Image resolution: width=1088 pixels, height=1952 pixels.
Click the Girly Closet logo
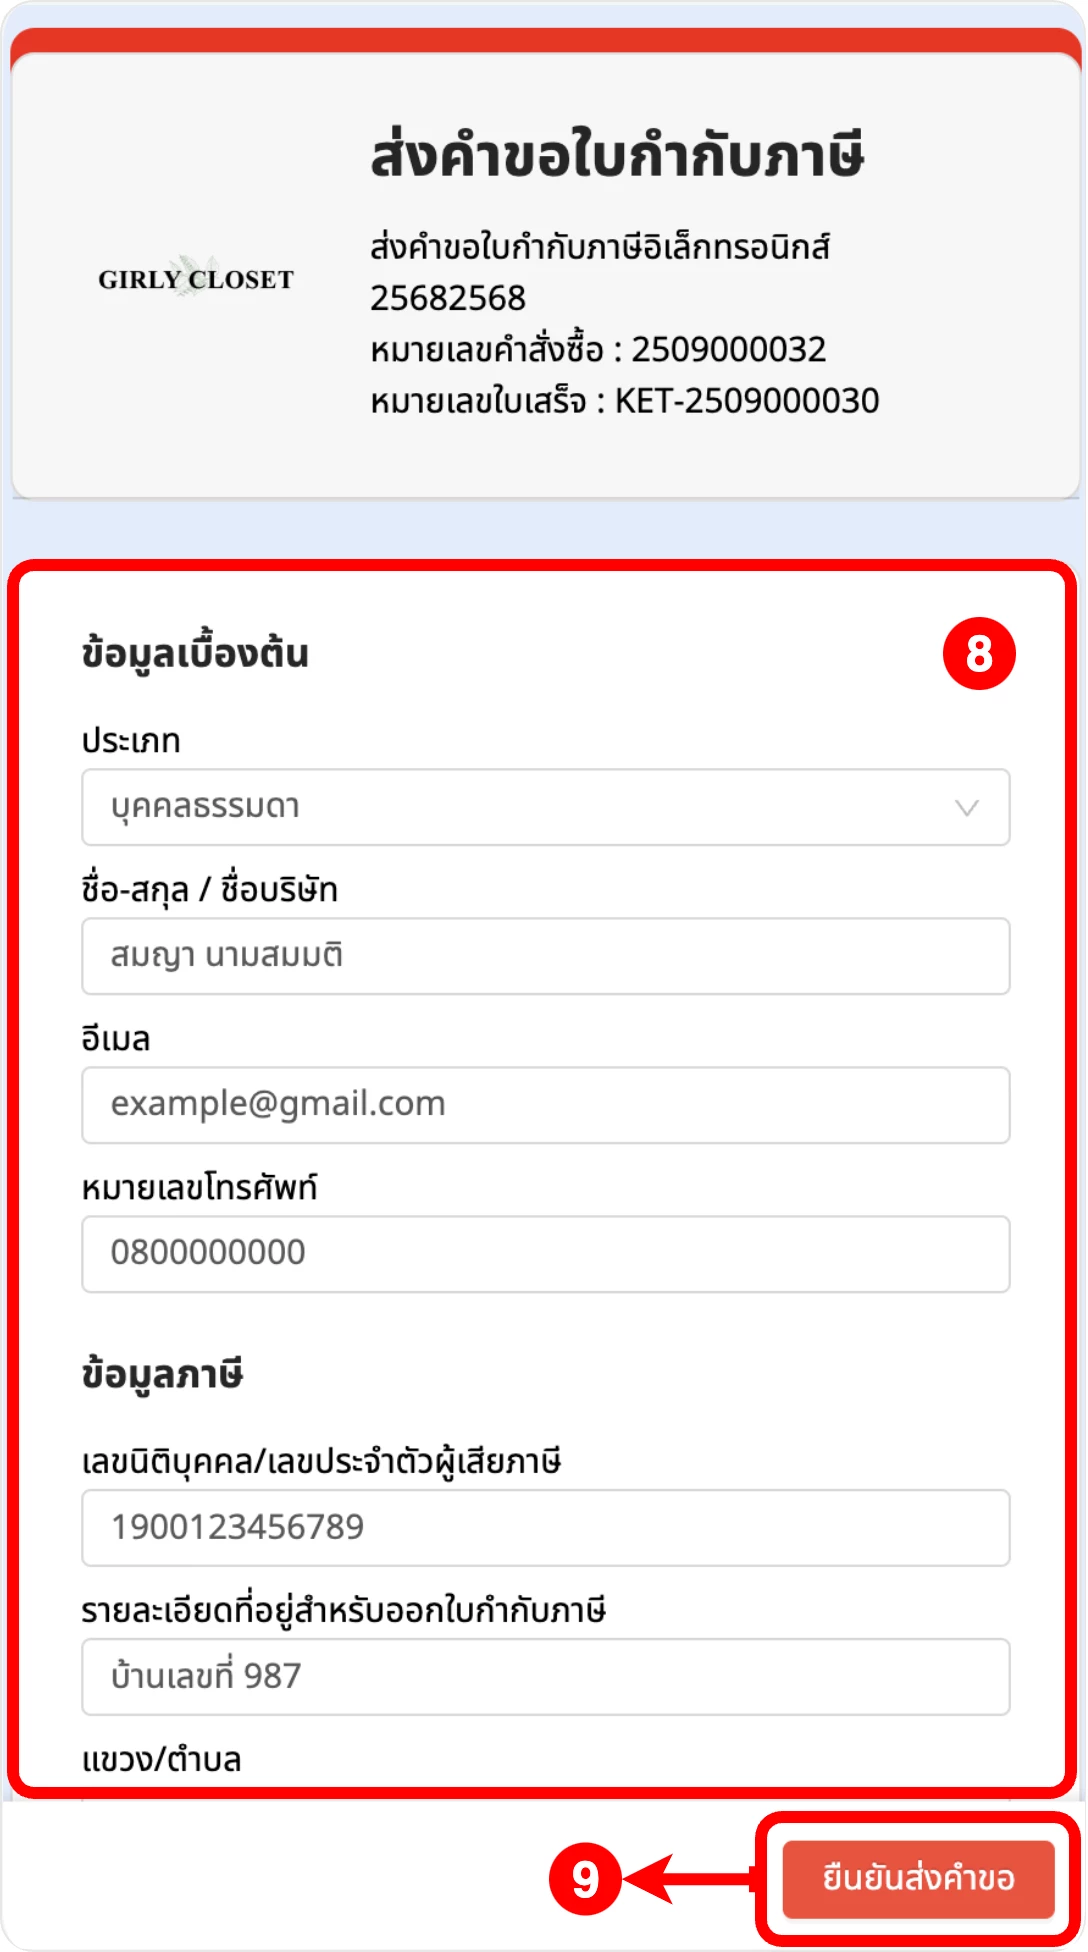[x=196, y=278]
